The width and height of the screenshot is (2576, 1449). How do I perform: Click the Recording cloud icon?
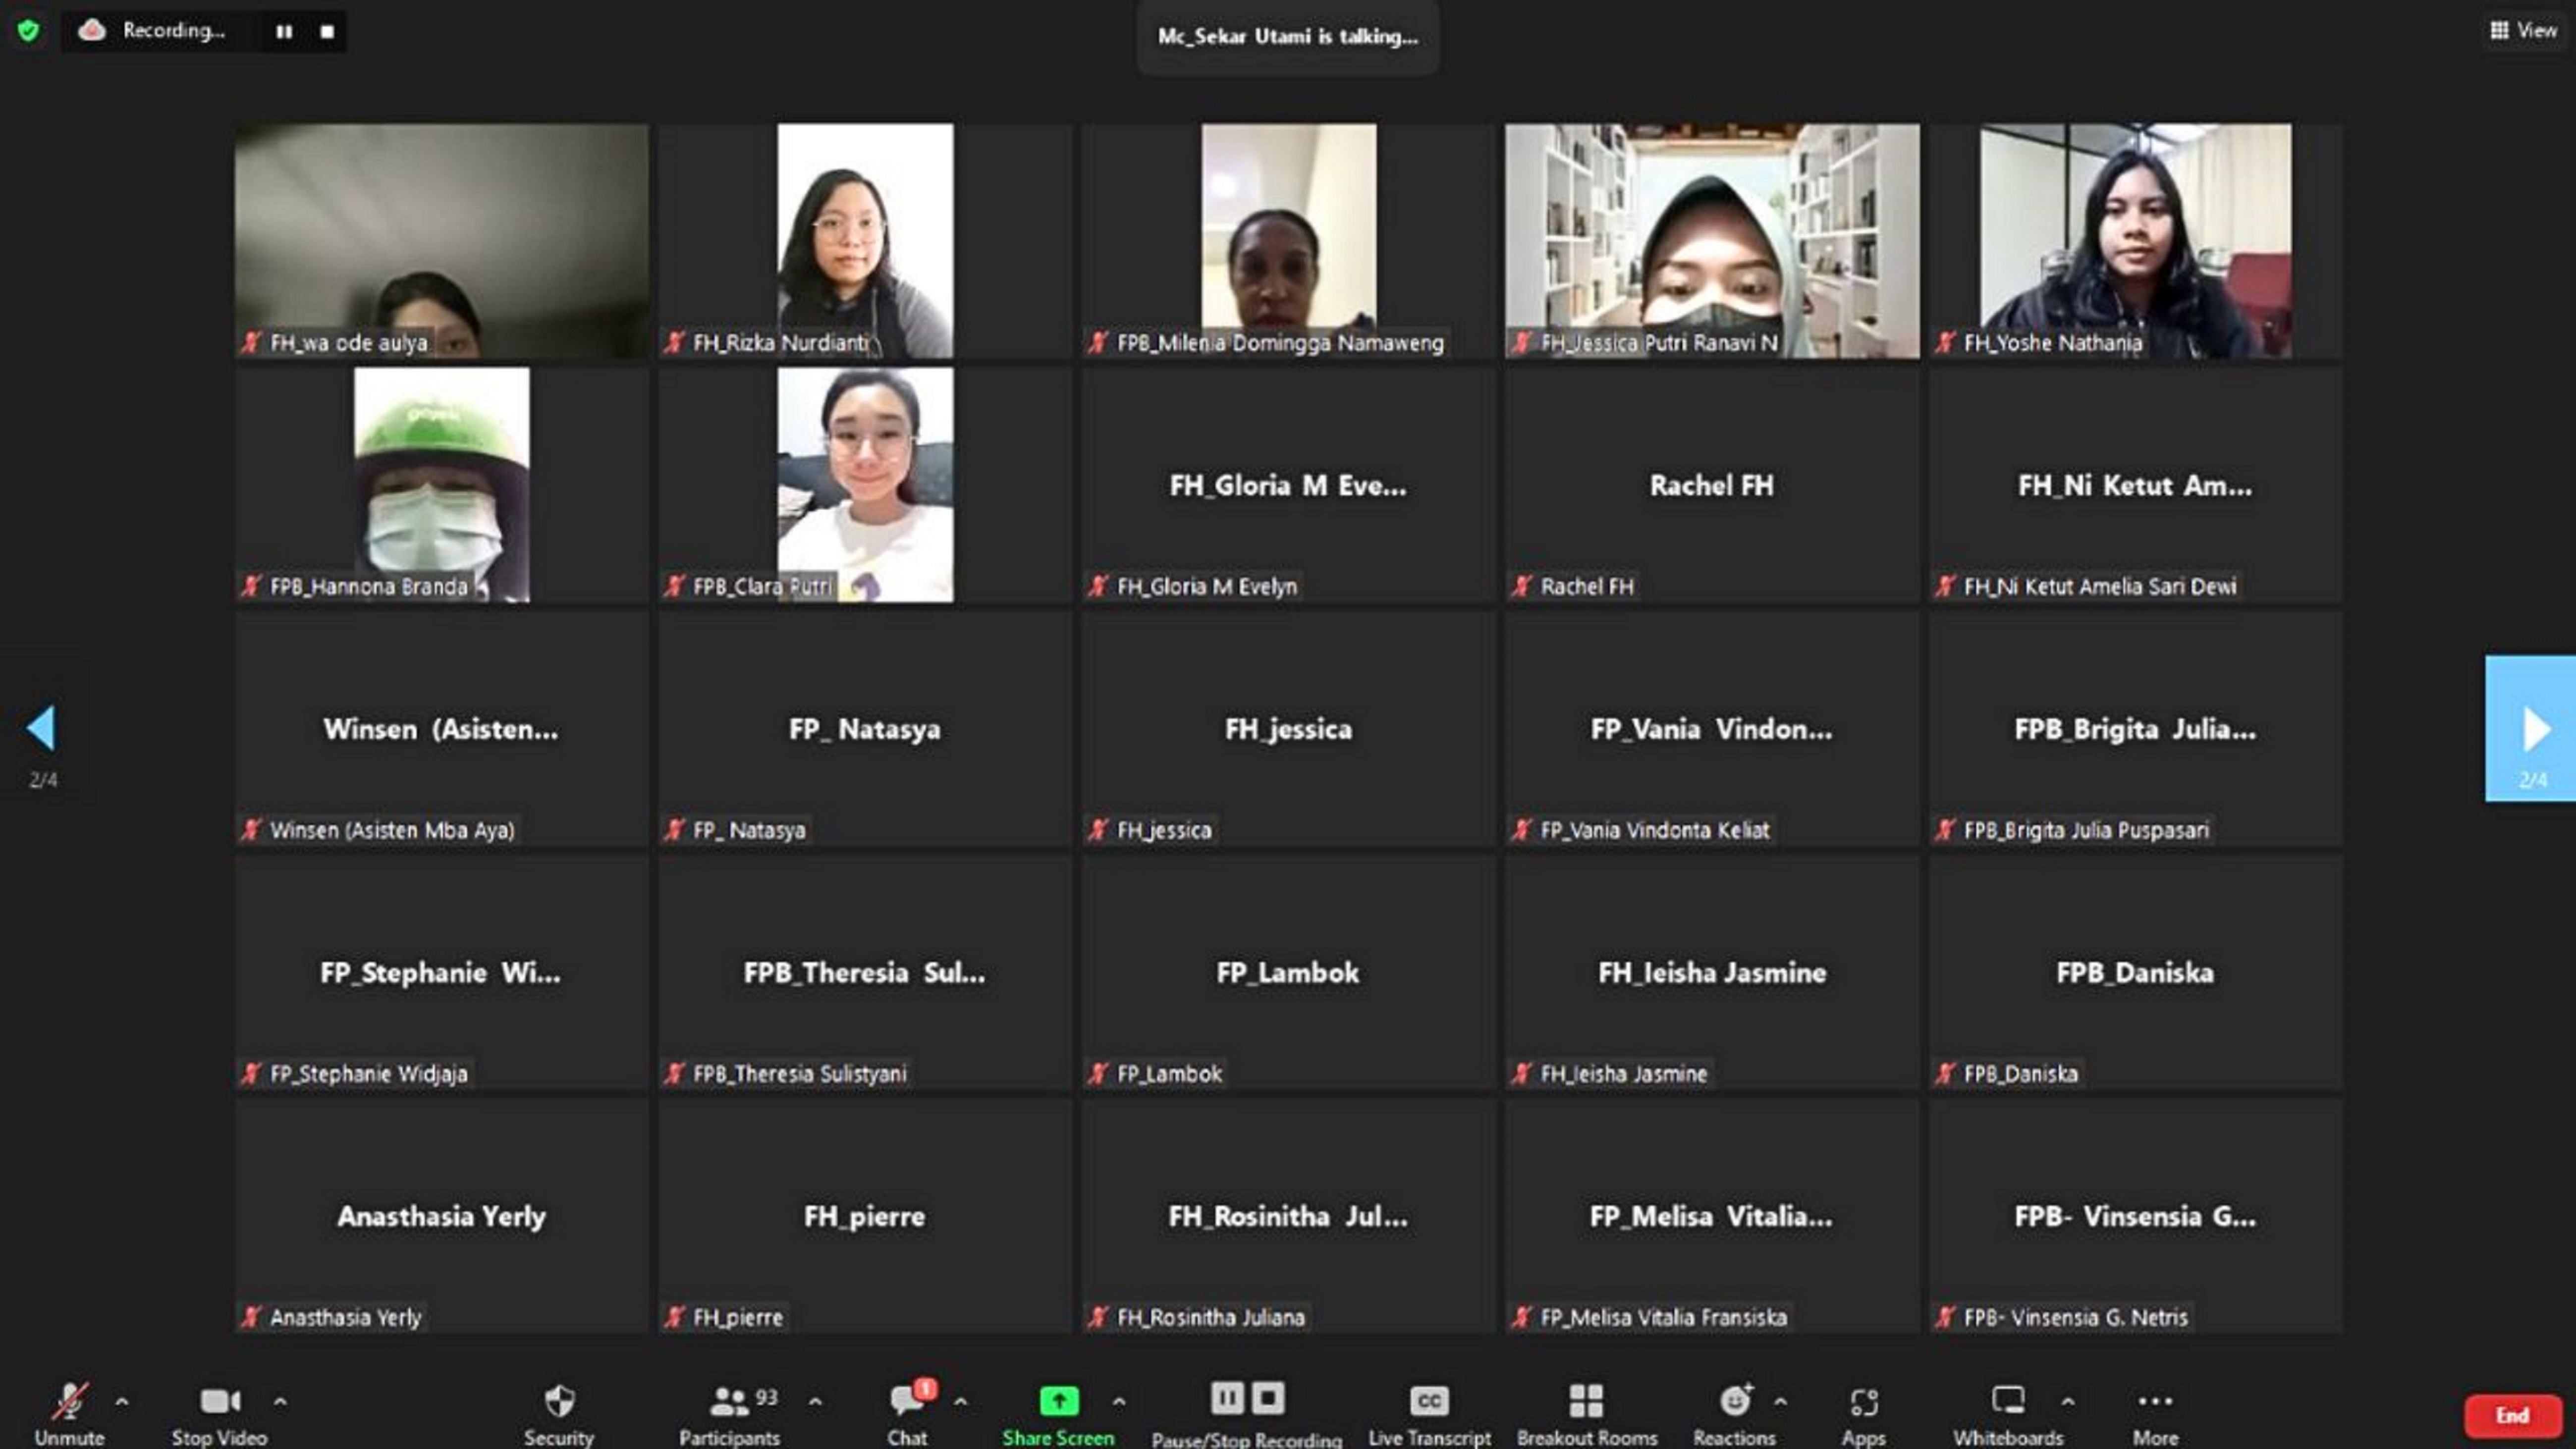tap(92, 31)
